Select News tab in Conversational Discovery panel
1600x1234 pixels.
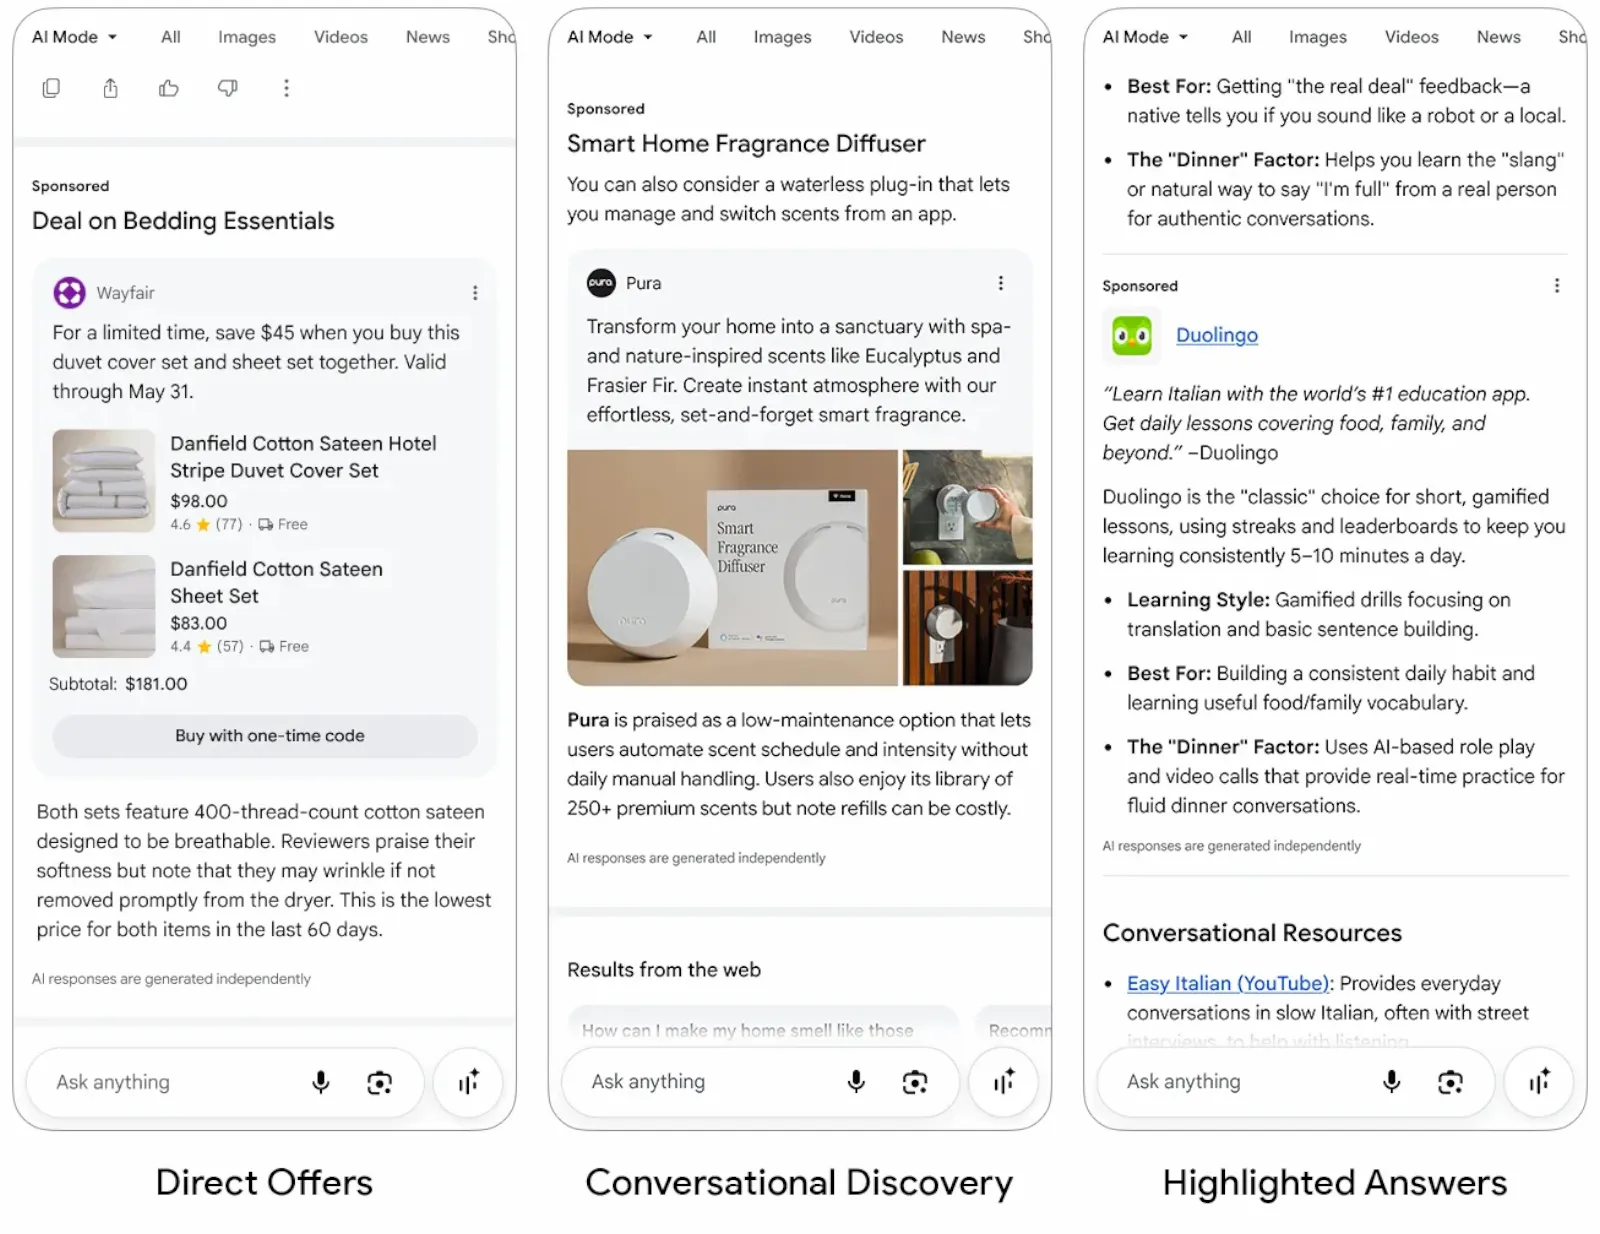[963, 37]
